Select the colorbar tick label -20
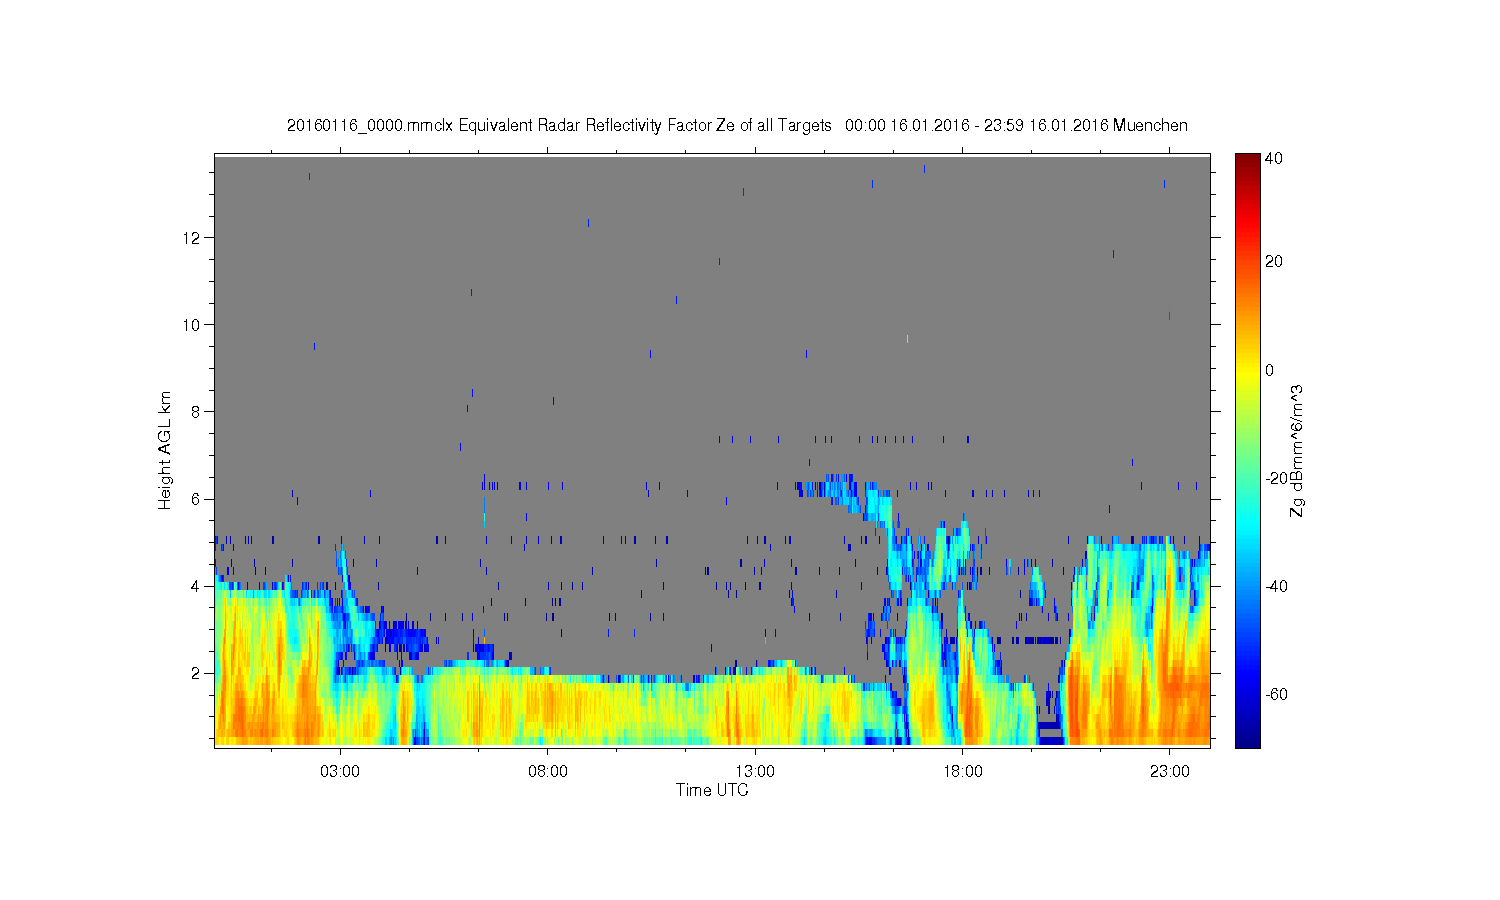The image size is (1500, 900). (x=1277, y=478)
